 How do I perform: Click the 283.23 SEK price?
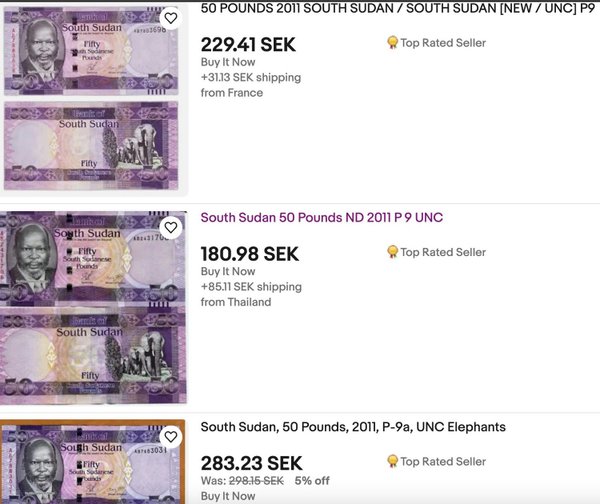coord(251,463)
